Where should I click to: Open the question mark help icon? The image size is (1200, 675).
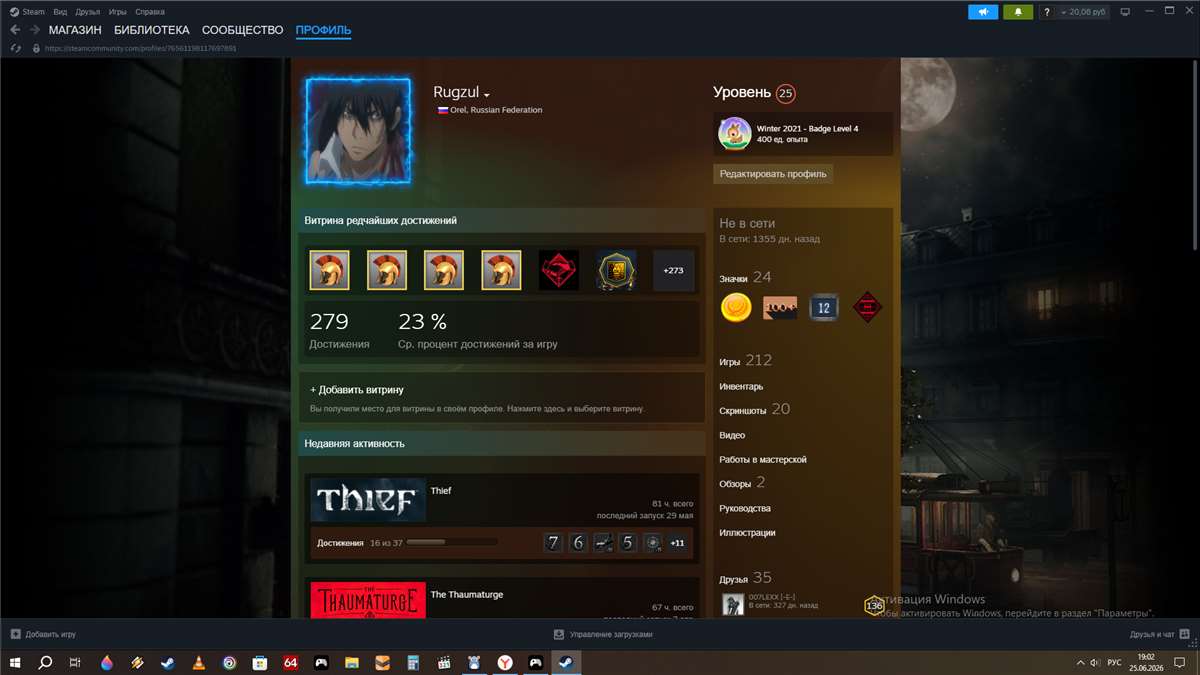(1047, 12)
